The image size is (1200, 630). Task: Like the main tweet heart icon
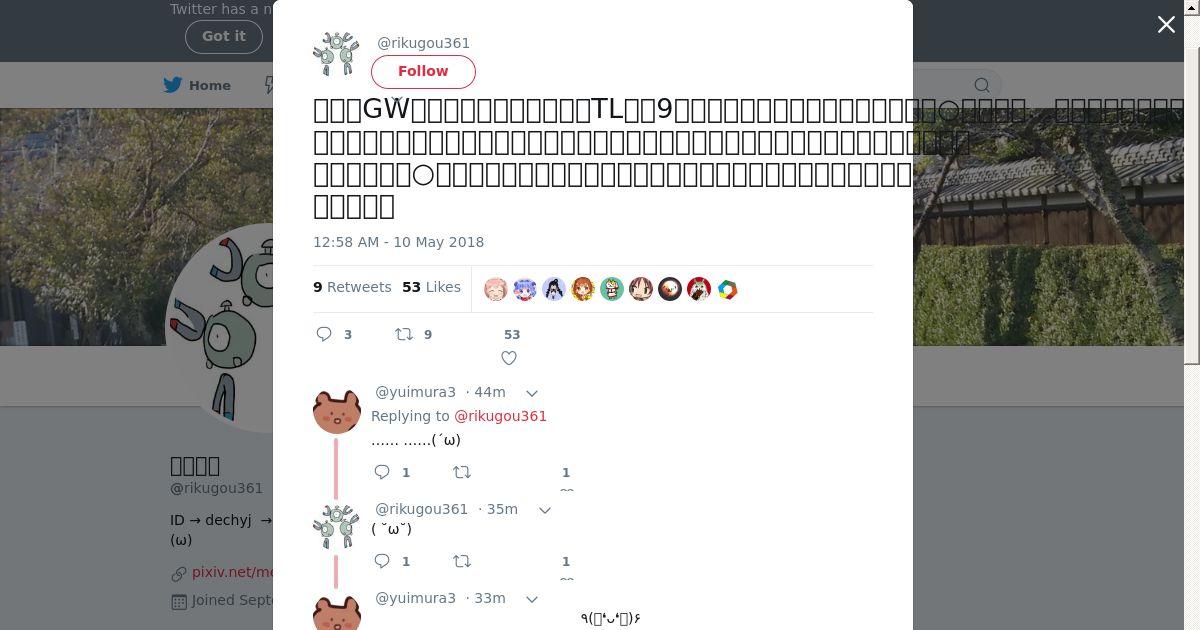tap(509, 358)
